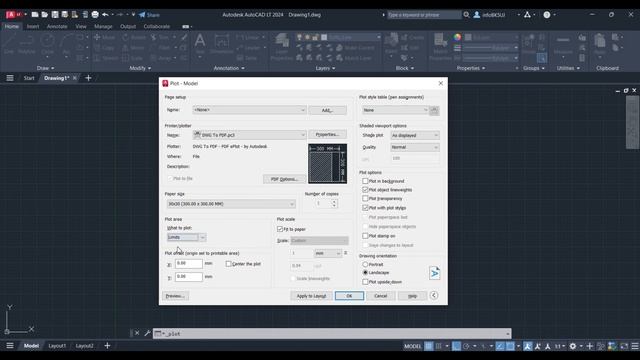Switch to the Collaborate ribbon tab
The height and width of the screenshot is (360, 640).
point(157,26)
